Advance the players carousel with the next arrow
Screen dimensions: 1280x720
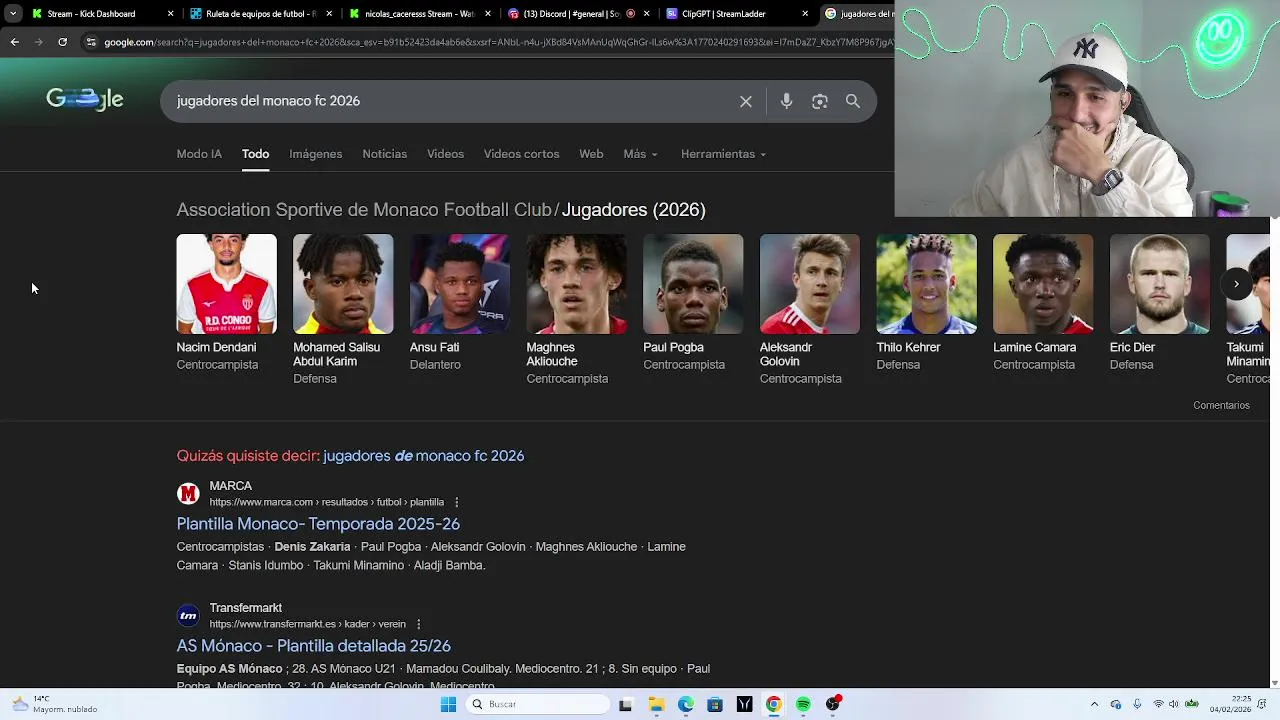1236,284
